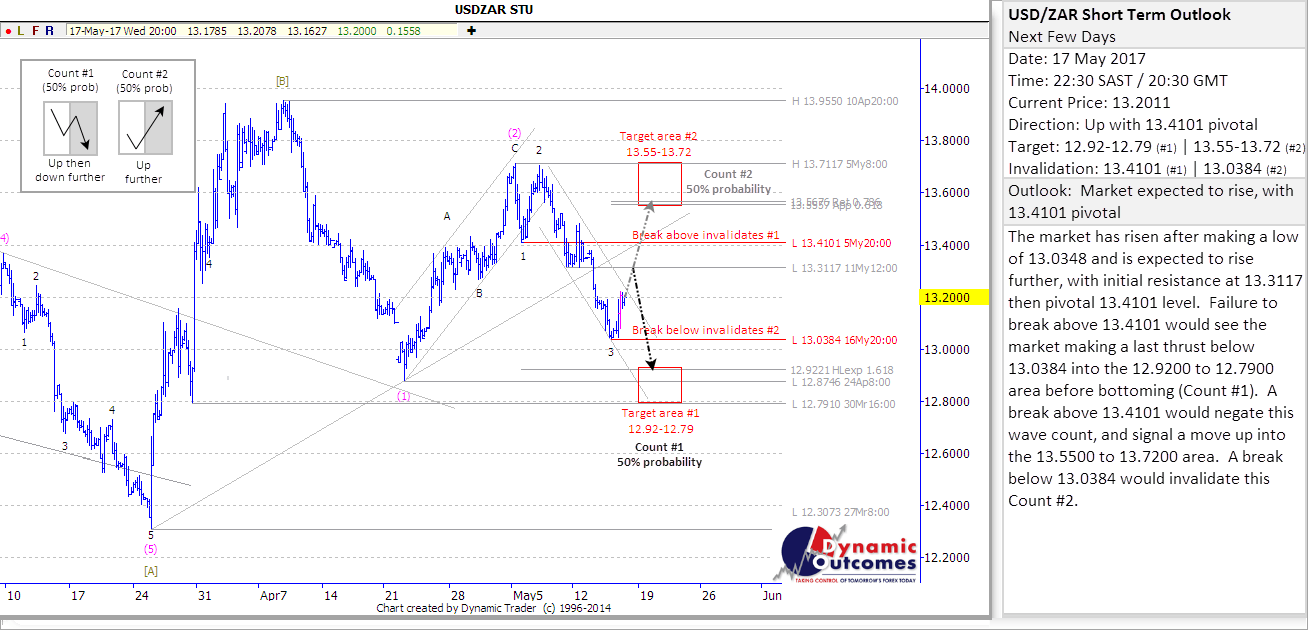Click the USDZAR STU chart title
Viewport: 1308px width, 644px height.
click(494, 10)
